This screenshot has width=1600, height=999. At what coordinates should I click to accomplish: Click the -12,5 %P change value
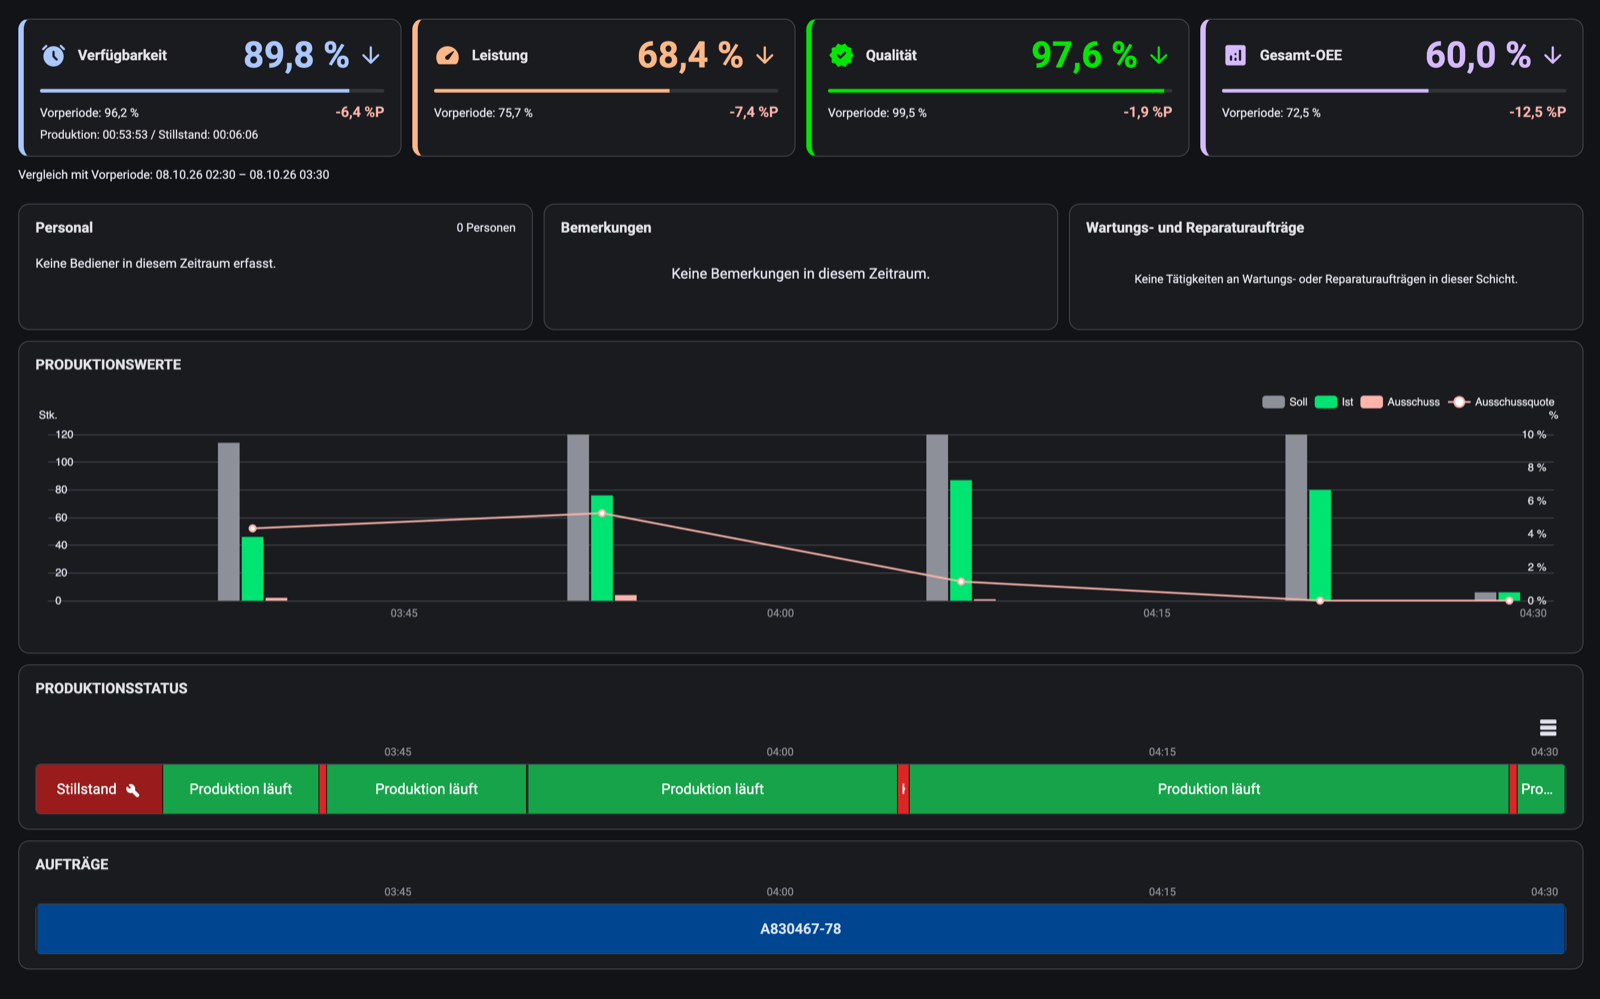click(1538, 112)
